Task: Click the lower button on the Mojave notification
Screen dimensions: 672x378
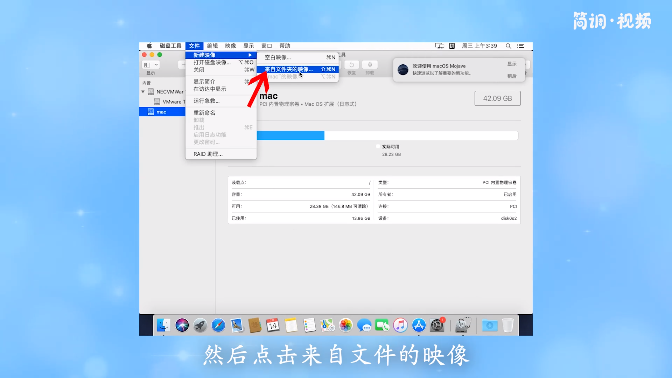Action: click(x=512, y=76)
